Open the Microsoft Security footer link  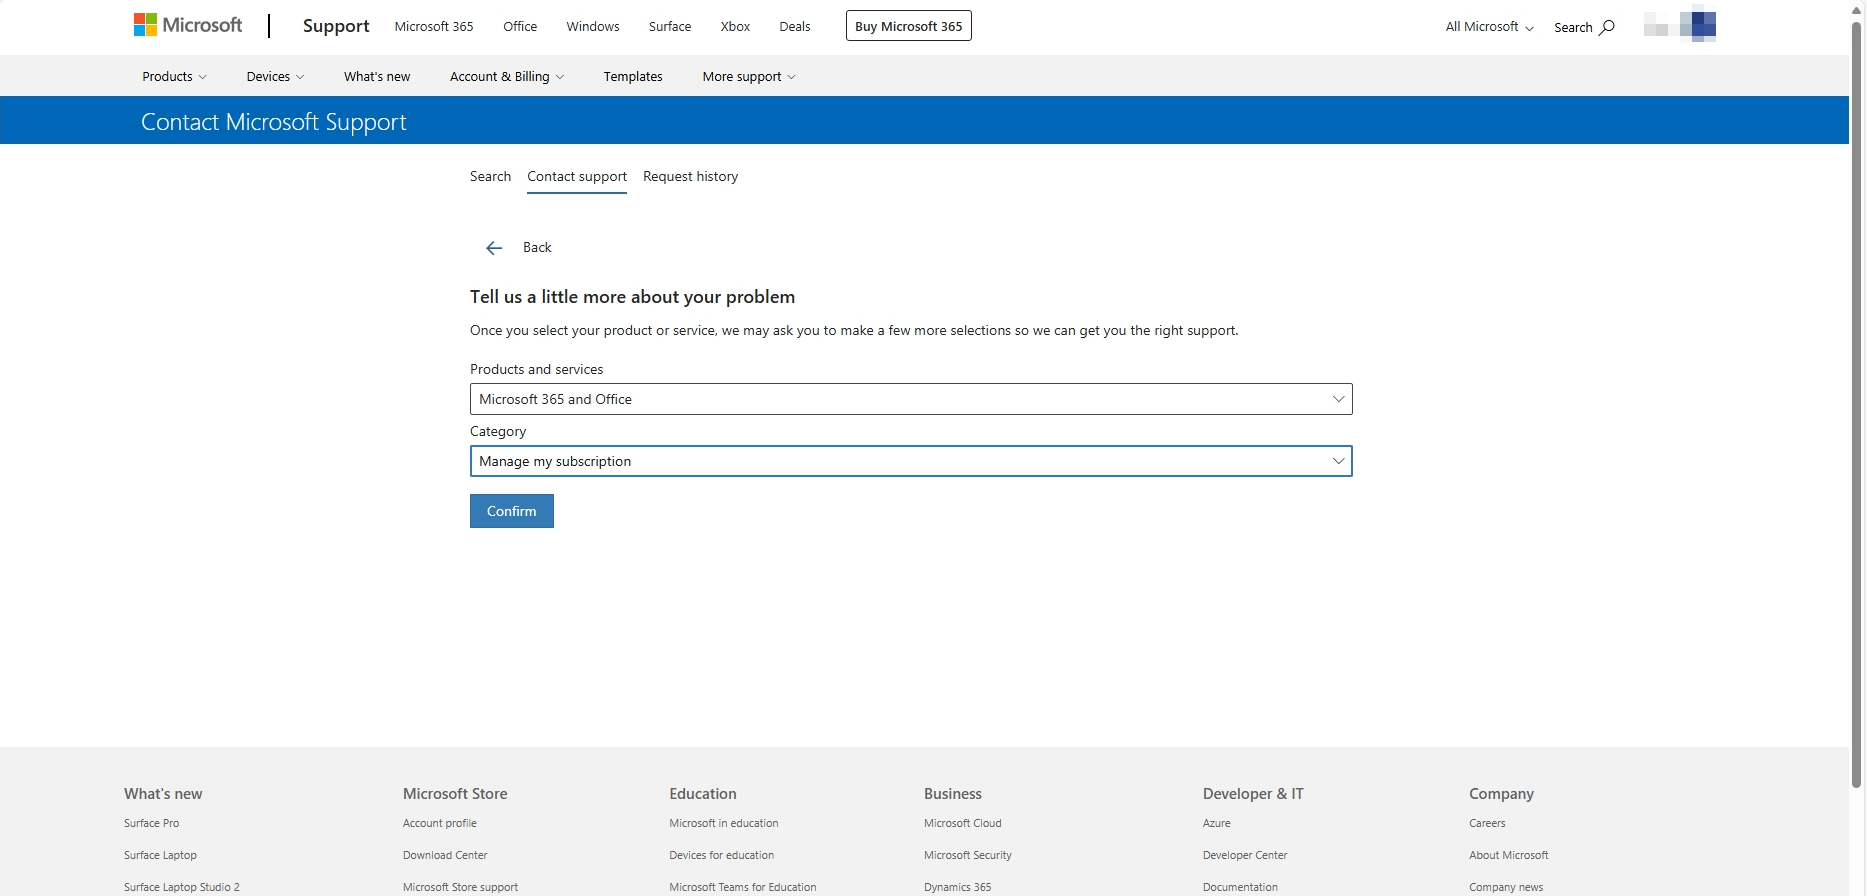968,855
